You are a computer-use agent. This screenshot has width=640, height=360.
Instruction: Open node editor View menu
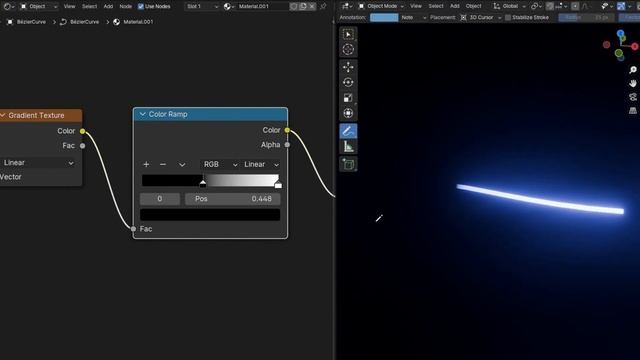[69, 7]
